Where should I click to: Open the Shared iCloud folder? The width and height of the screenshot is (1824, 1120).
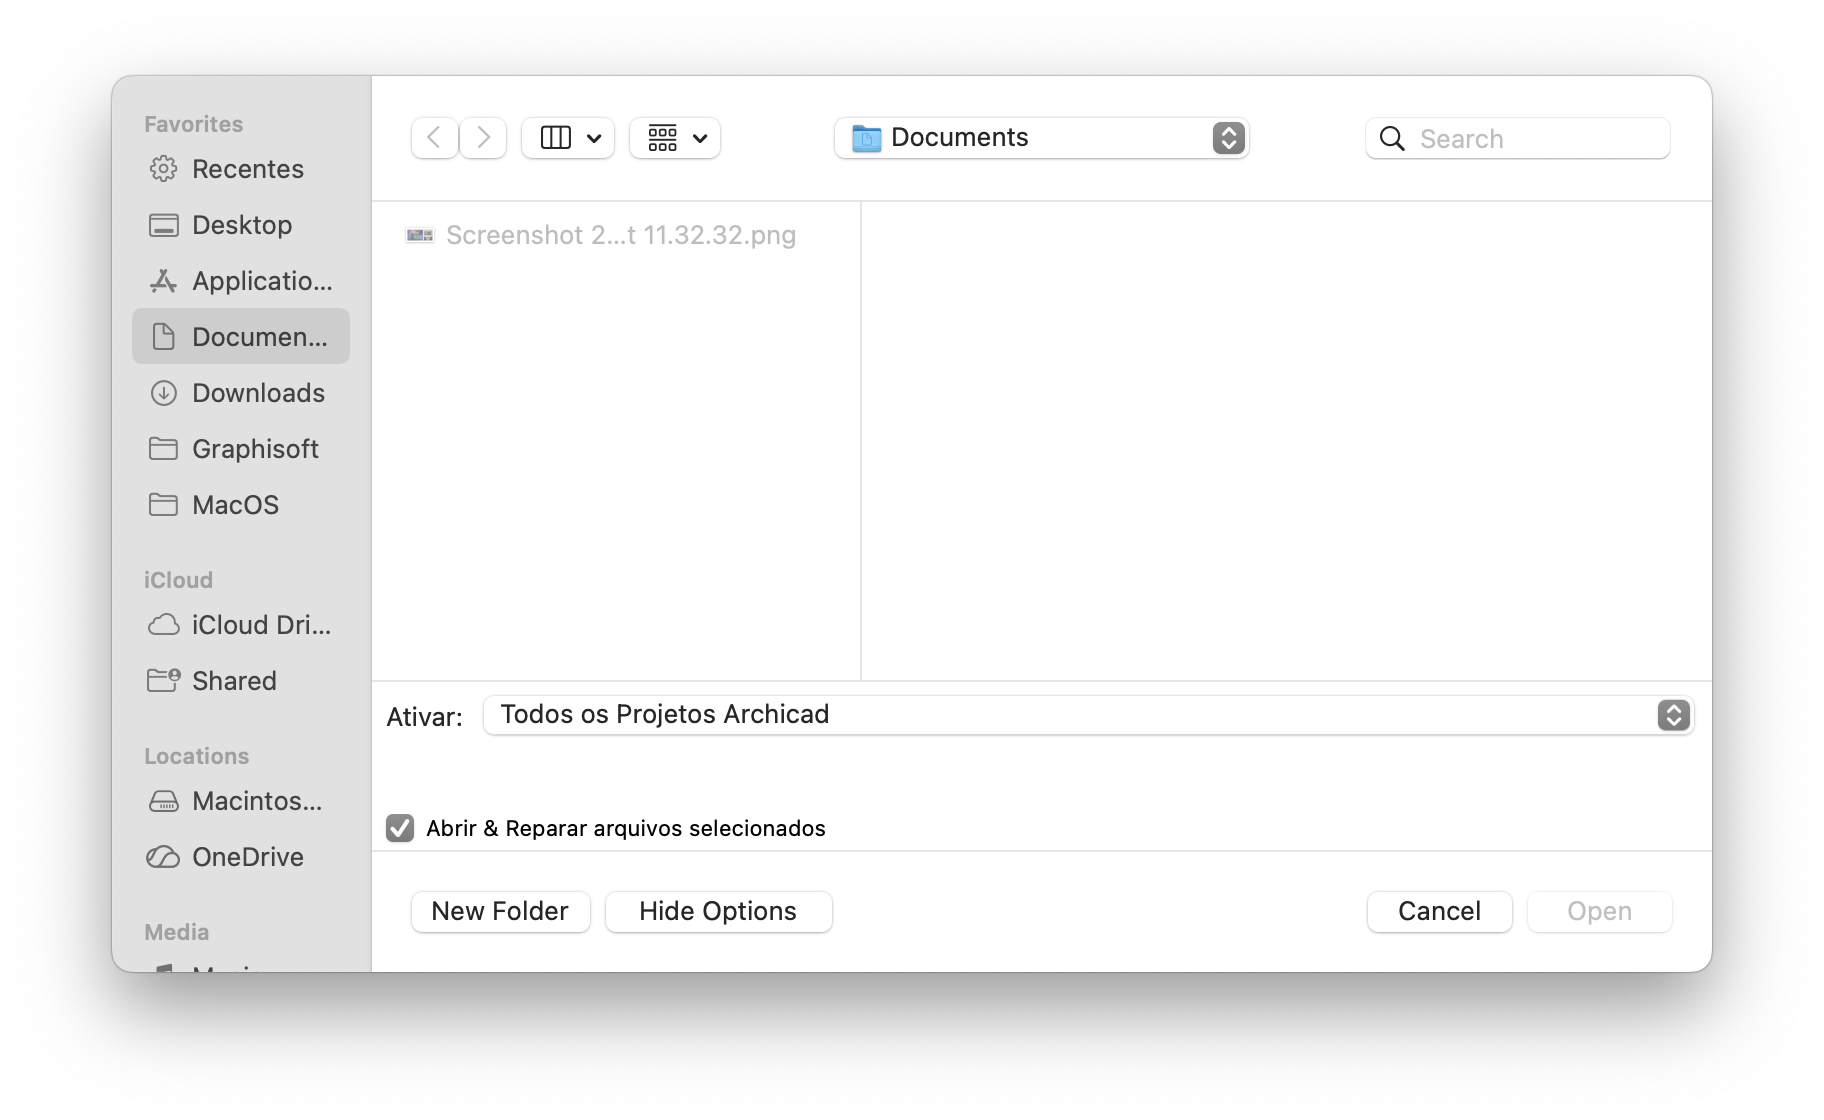coord(241,681)
